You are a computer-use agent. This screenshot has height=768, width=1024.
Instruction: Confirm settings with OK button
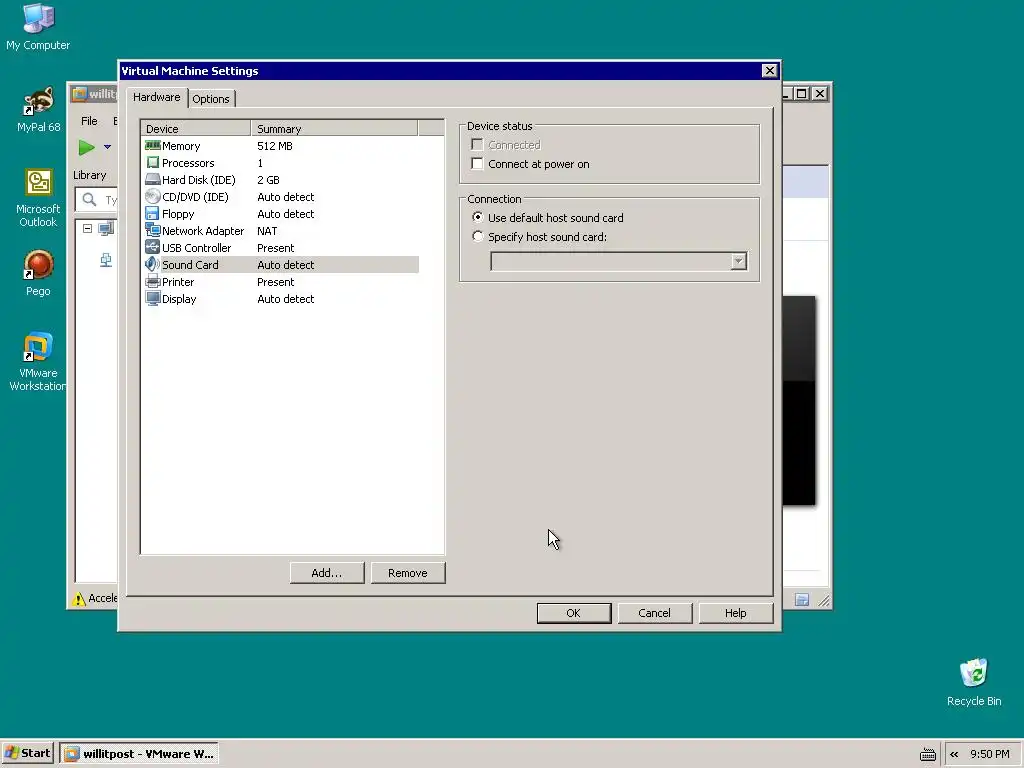tap(573, 613)
